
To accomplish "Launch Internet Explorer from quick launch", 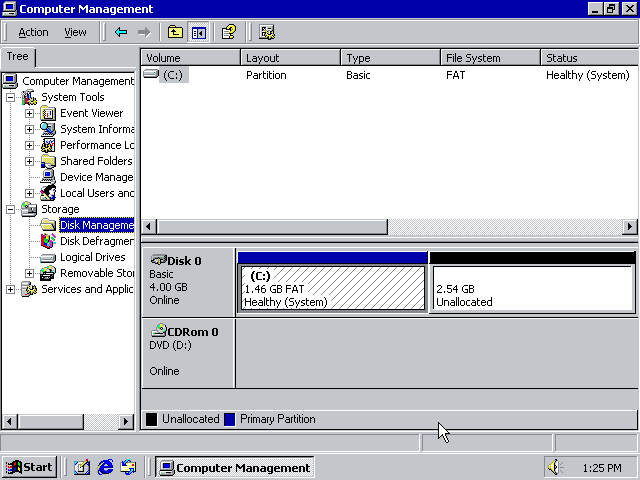I will point(105,467).
